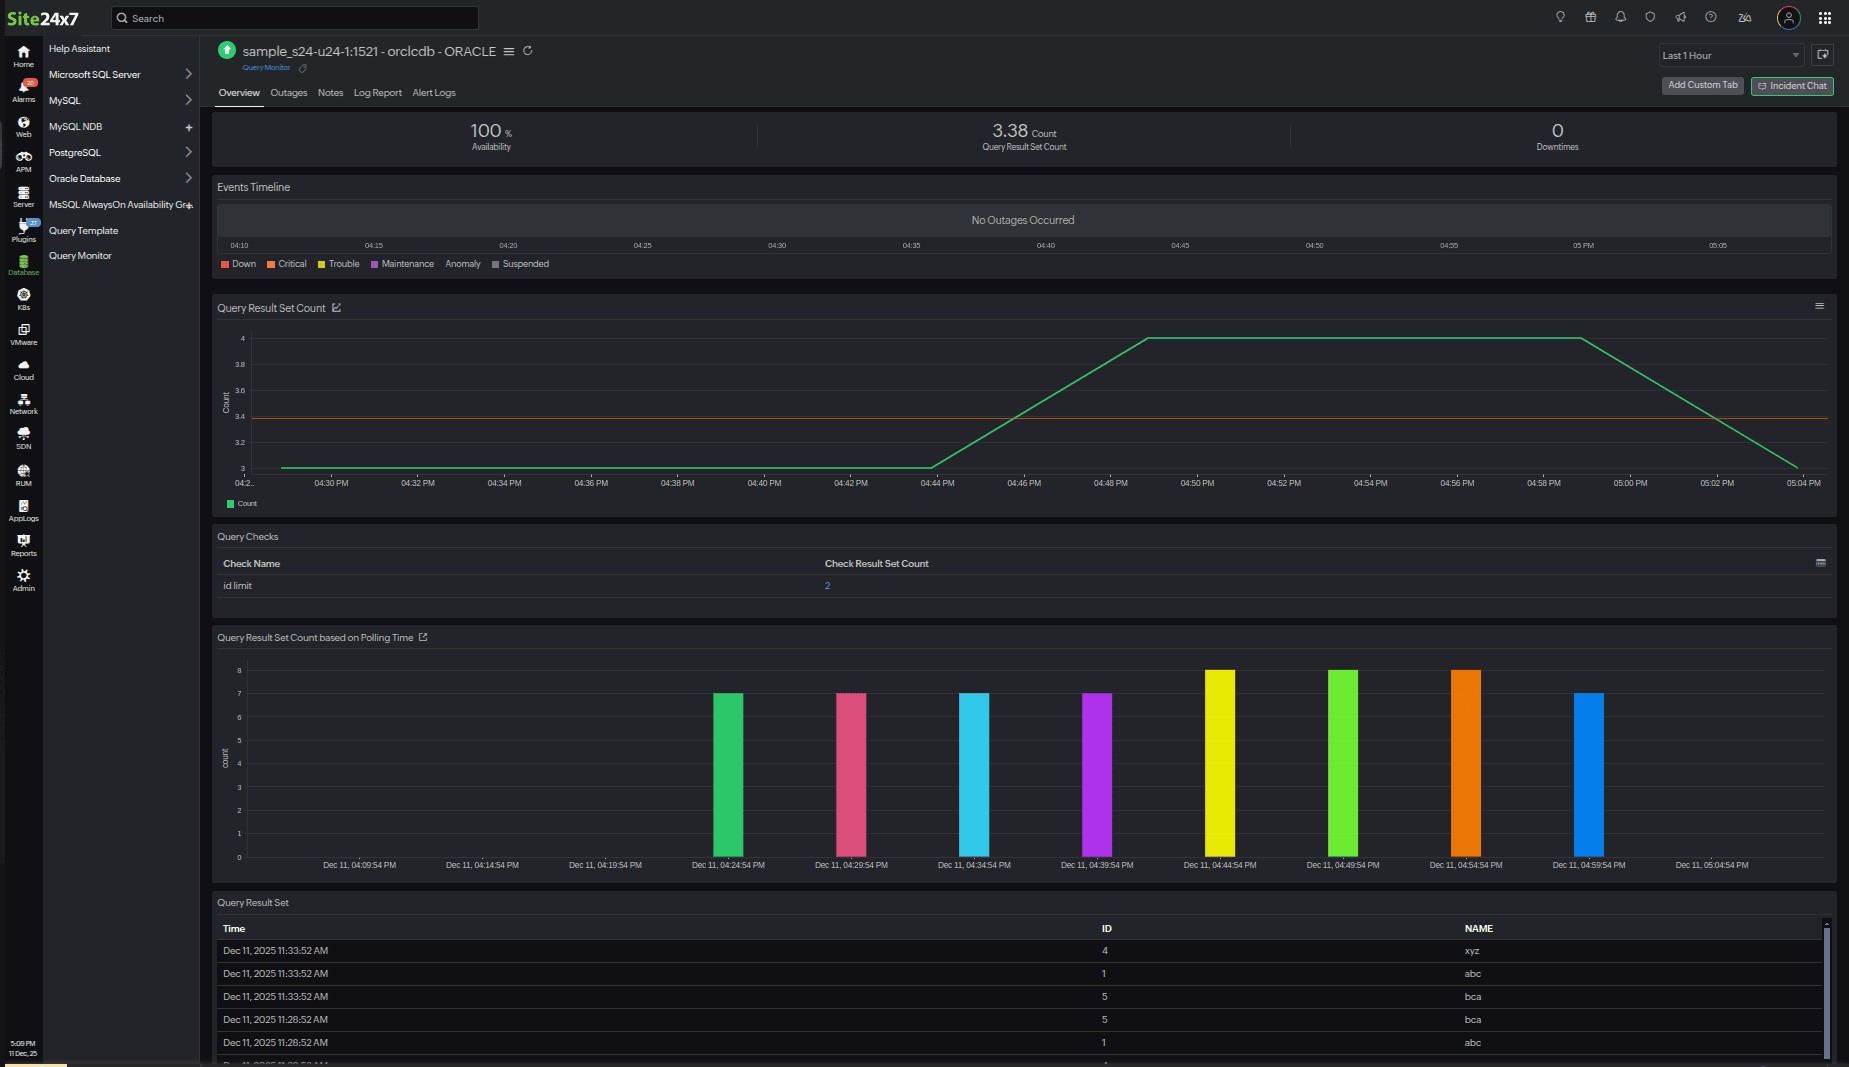Screen dimensions: 1849x1067
Task: Select the Database sidebar icon
Action: (x=23, y=265)
